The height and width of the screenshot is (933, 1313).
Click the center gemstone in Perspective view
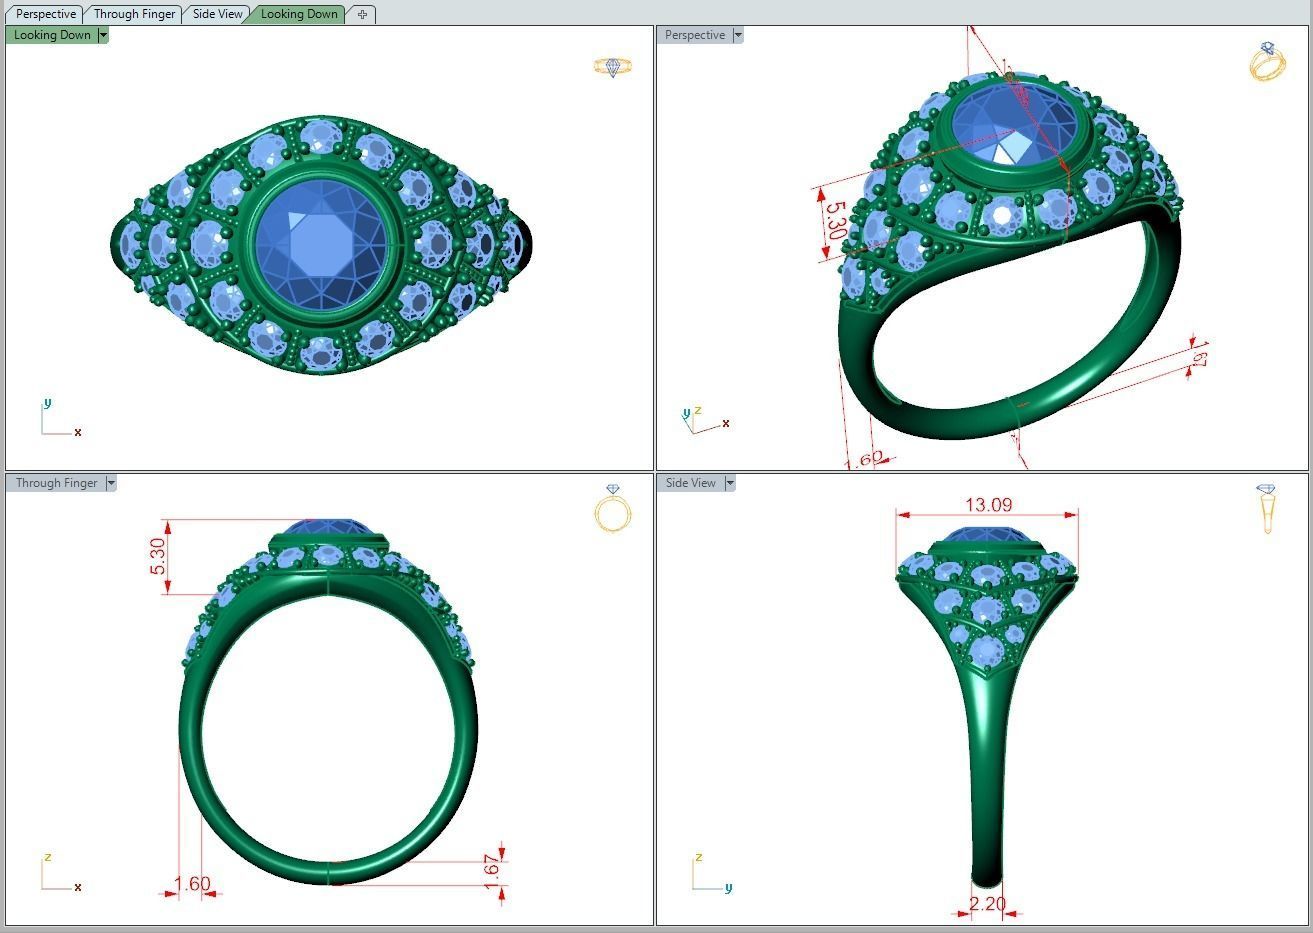1015,126
